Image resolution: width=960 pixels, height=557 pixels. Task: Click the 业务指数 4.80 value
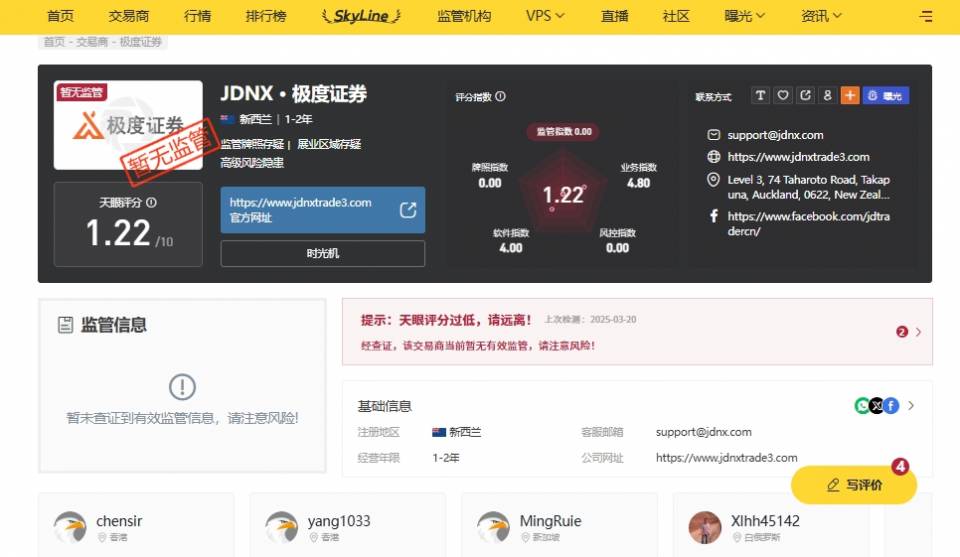click(x=639, y=182)
